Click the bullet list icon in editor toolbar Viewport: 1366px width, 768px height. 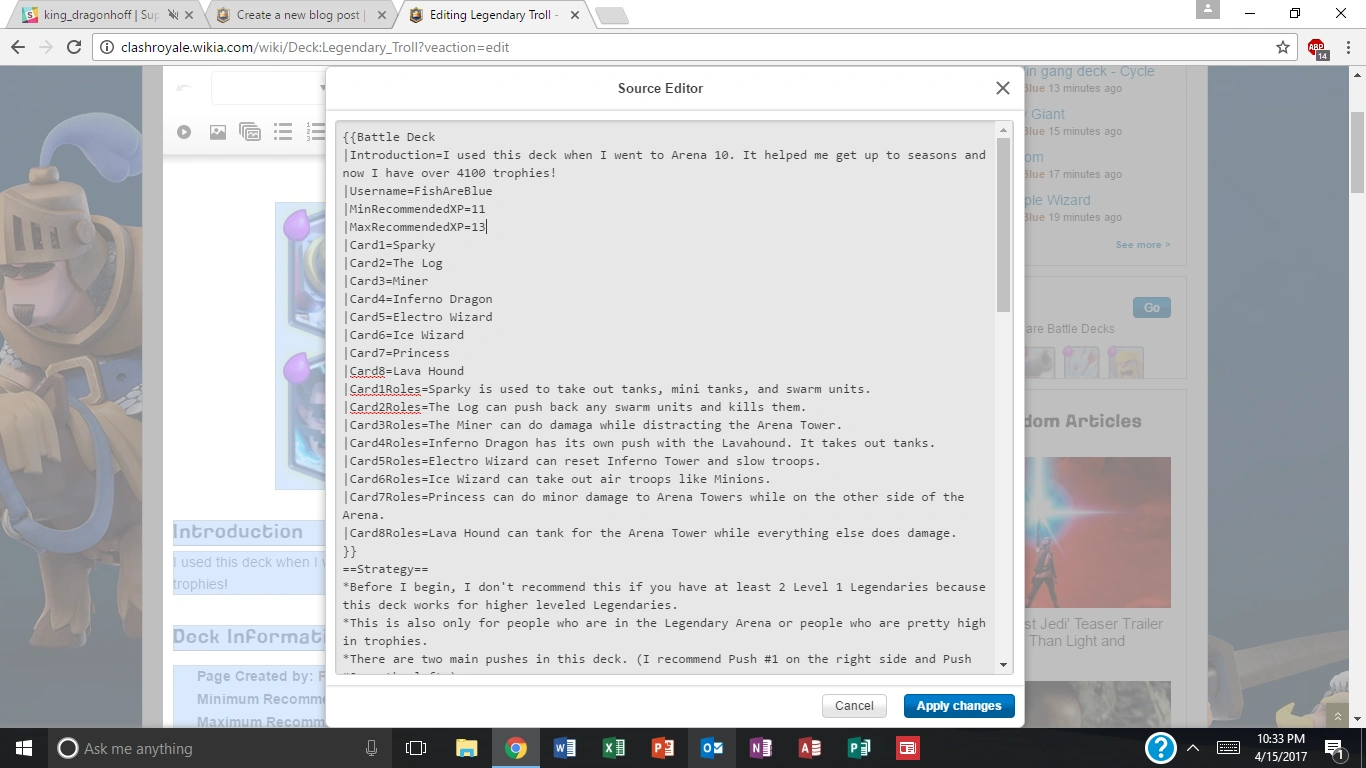pos(283,132)
